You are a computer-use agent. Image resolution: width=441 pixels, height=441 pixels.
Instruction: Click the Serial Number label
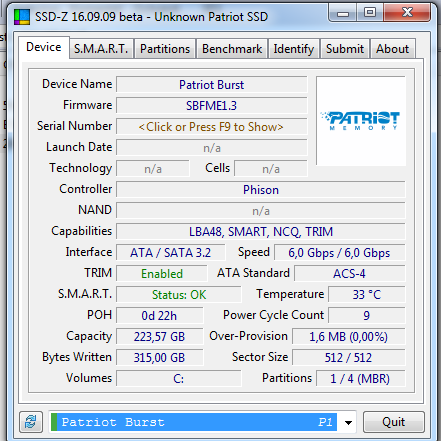coord(74,126)
